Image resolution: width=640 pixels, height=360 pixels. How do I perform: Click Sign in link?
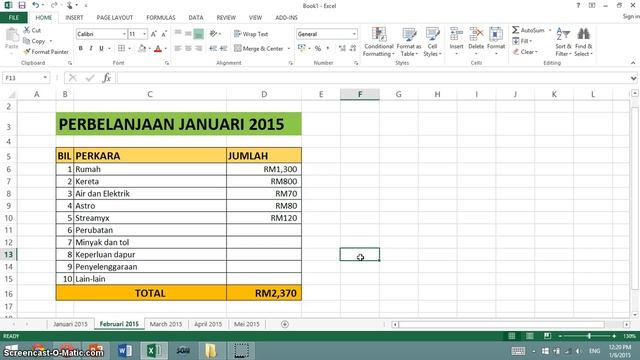pyautogui.click(x=631, y=16)
